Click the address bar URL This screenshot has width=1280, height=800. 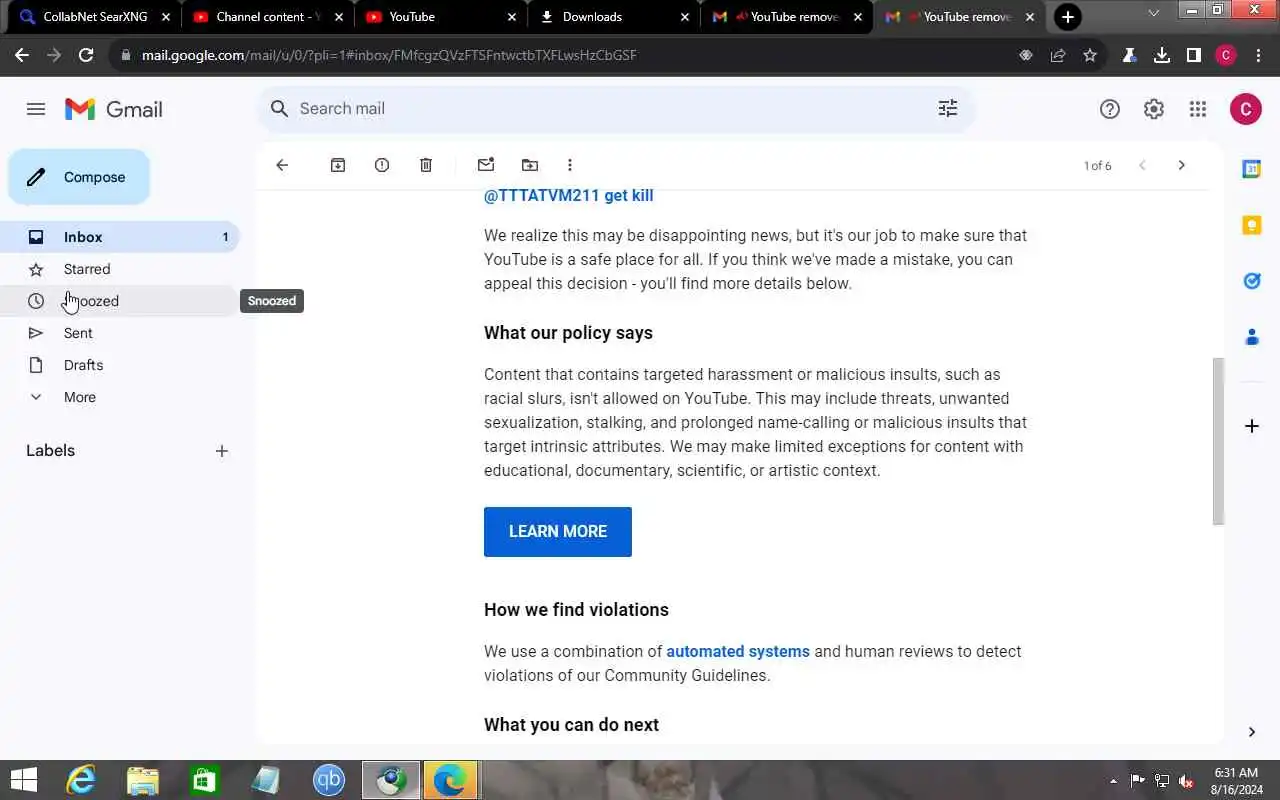pyautogui.click(x=389, y=55)
